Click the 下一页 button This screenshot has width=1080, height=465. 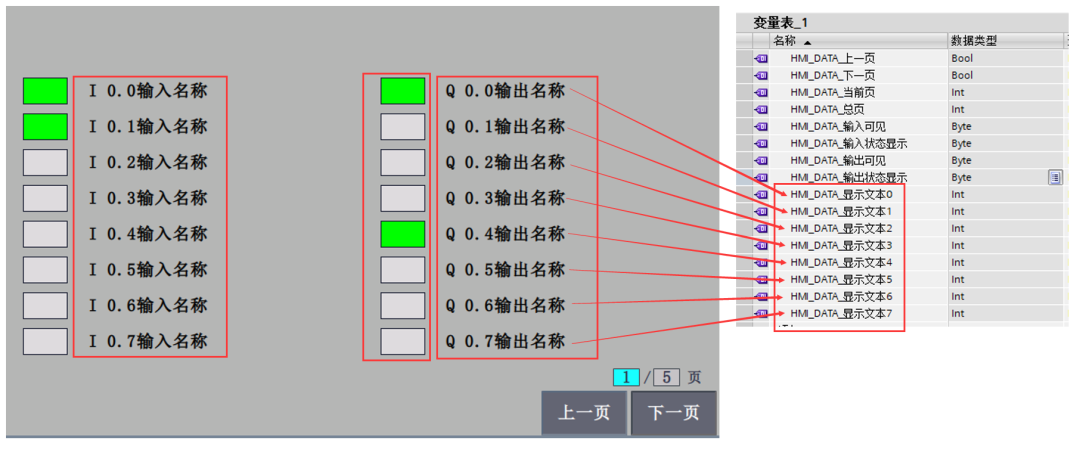click(674, 413)
